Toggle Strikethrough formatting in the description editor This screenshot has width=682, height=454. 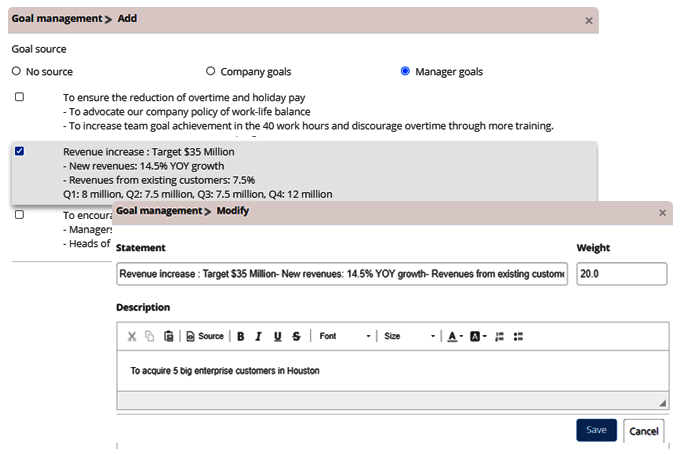[x=297, y=336]
